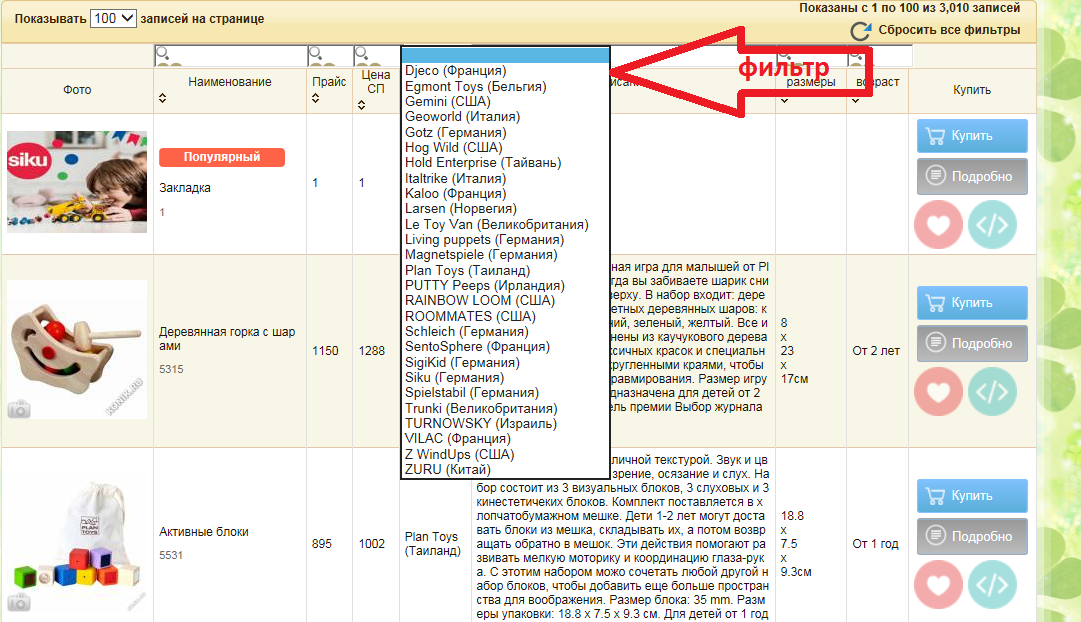Viewport: 1081px width, 622px height.
Task: Click the embed code icon for Закладка
Action: tap(992, 225)
